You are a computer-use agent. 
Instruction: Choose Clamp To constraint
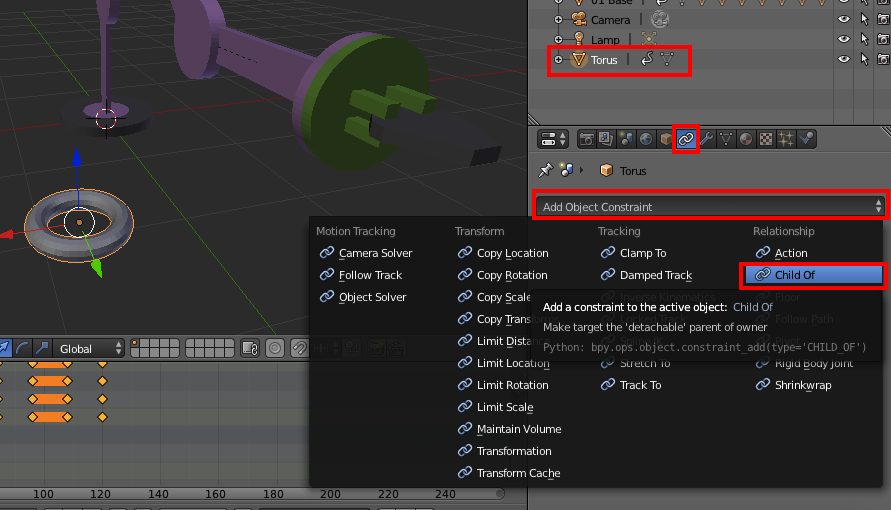coord(634,253)
